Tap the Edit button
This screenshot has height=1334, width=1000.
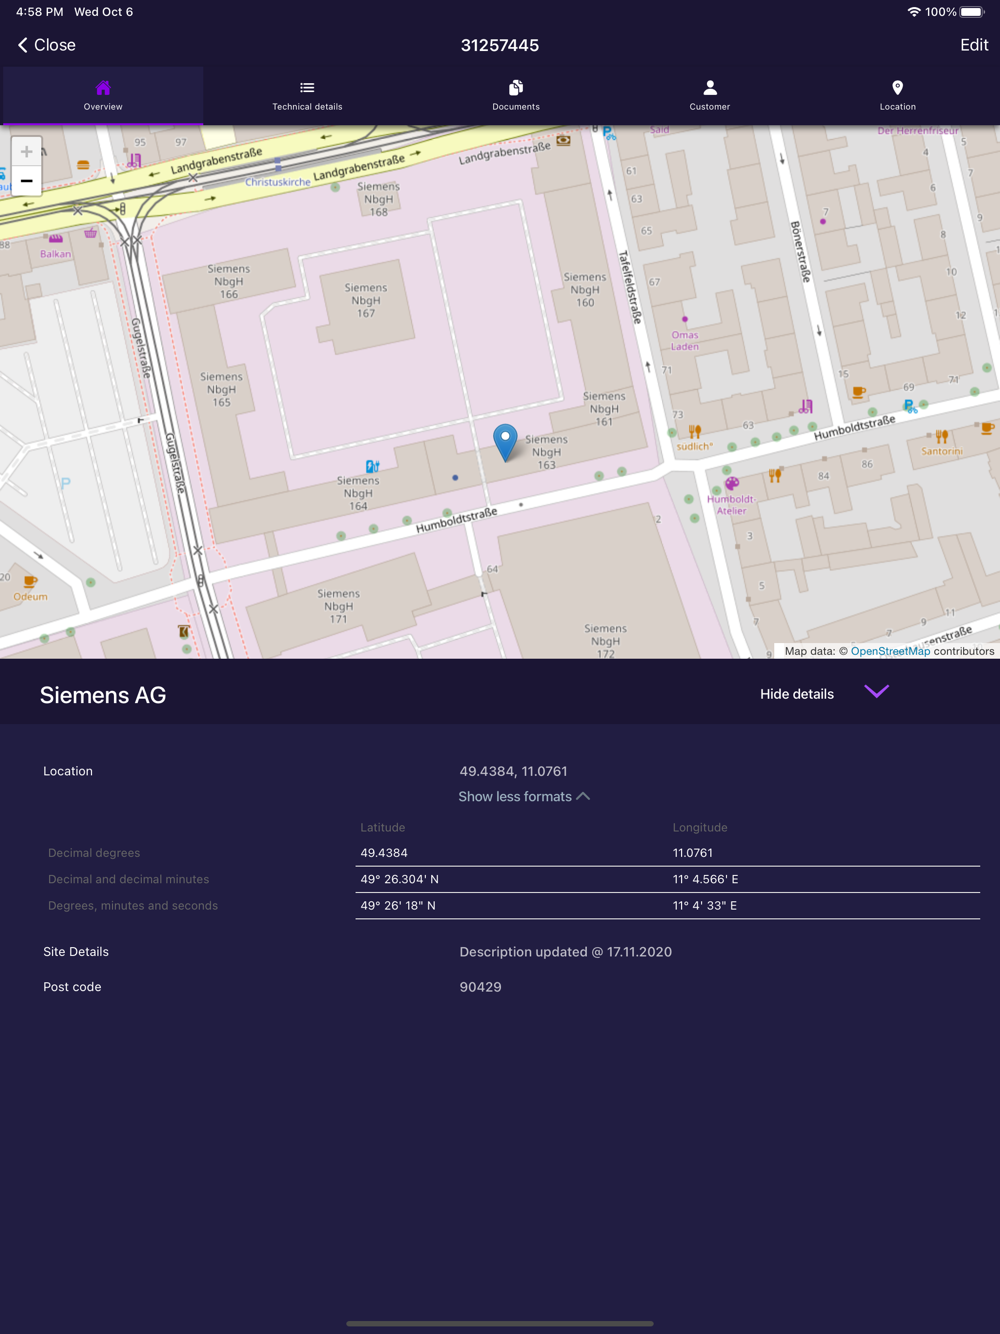974,45
